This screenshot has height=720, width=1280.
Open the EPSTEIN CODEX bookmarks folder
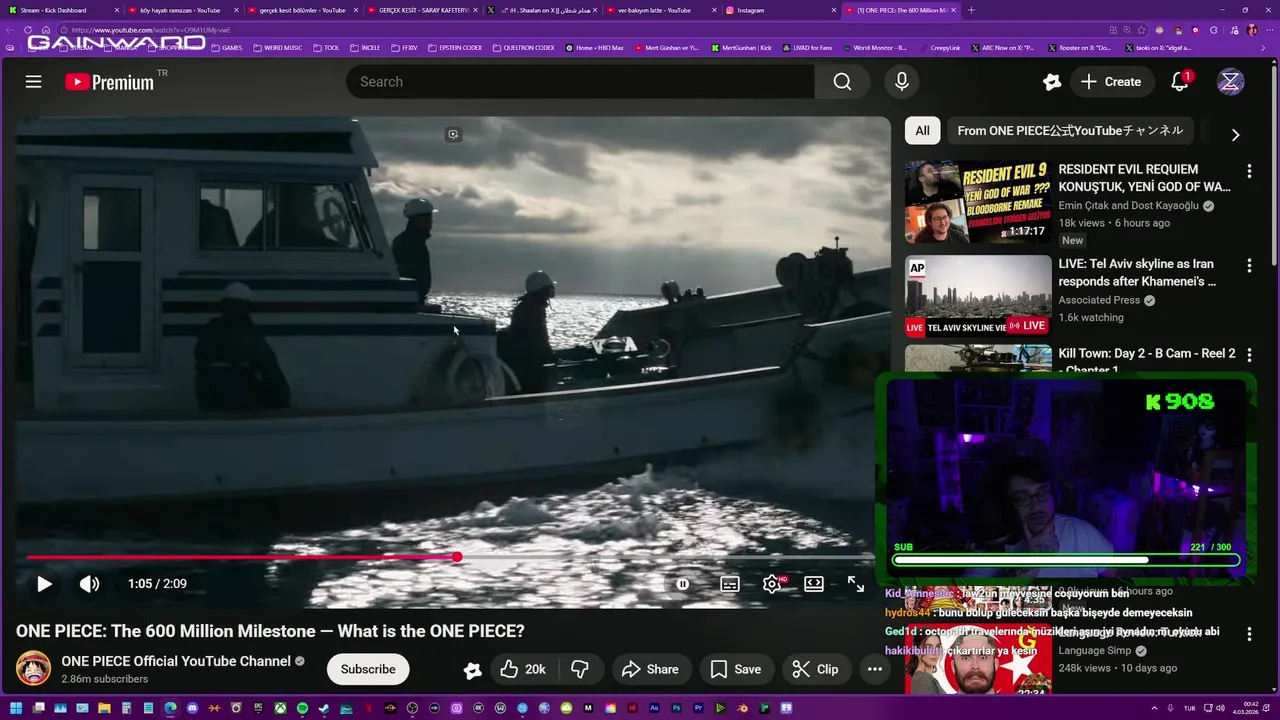(457, 47)
